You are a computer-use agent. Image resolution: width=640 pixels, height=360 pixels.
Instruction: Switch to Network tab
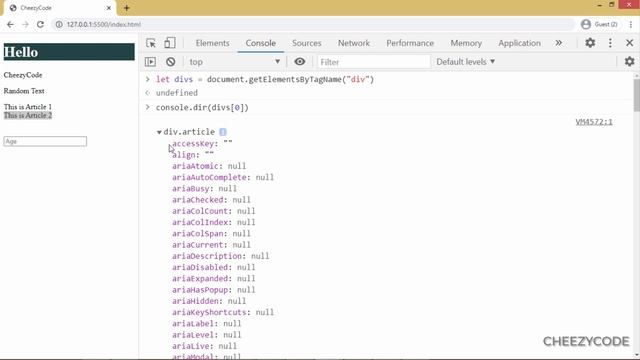(x=353, y=43)
